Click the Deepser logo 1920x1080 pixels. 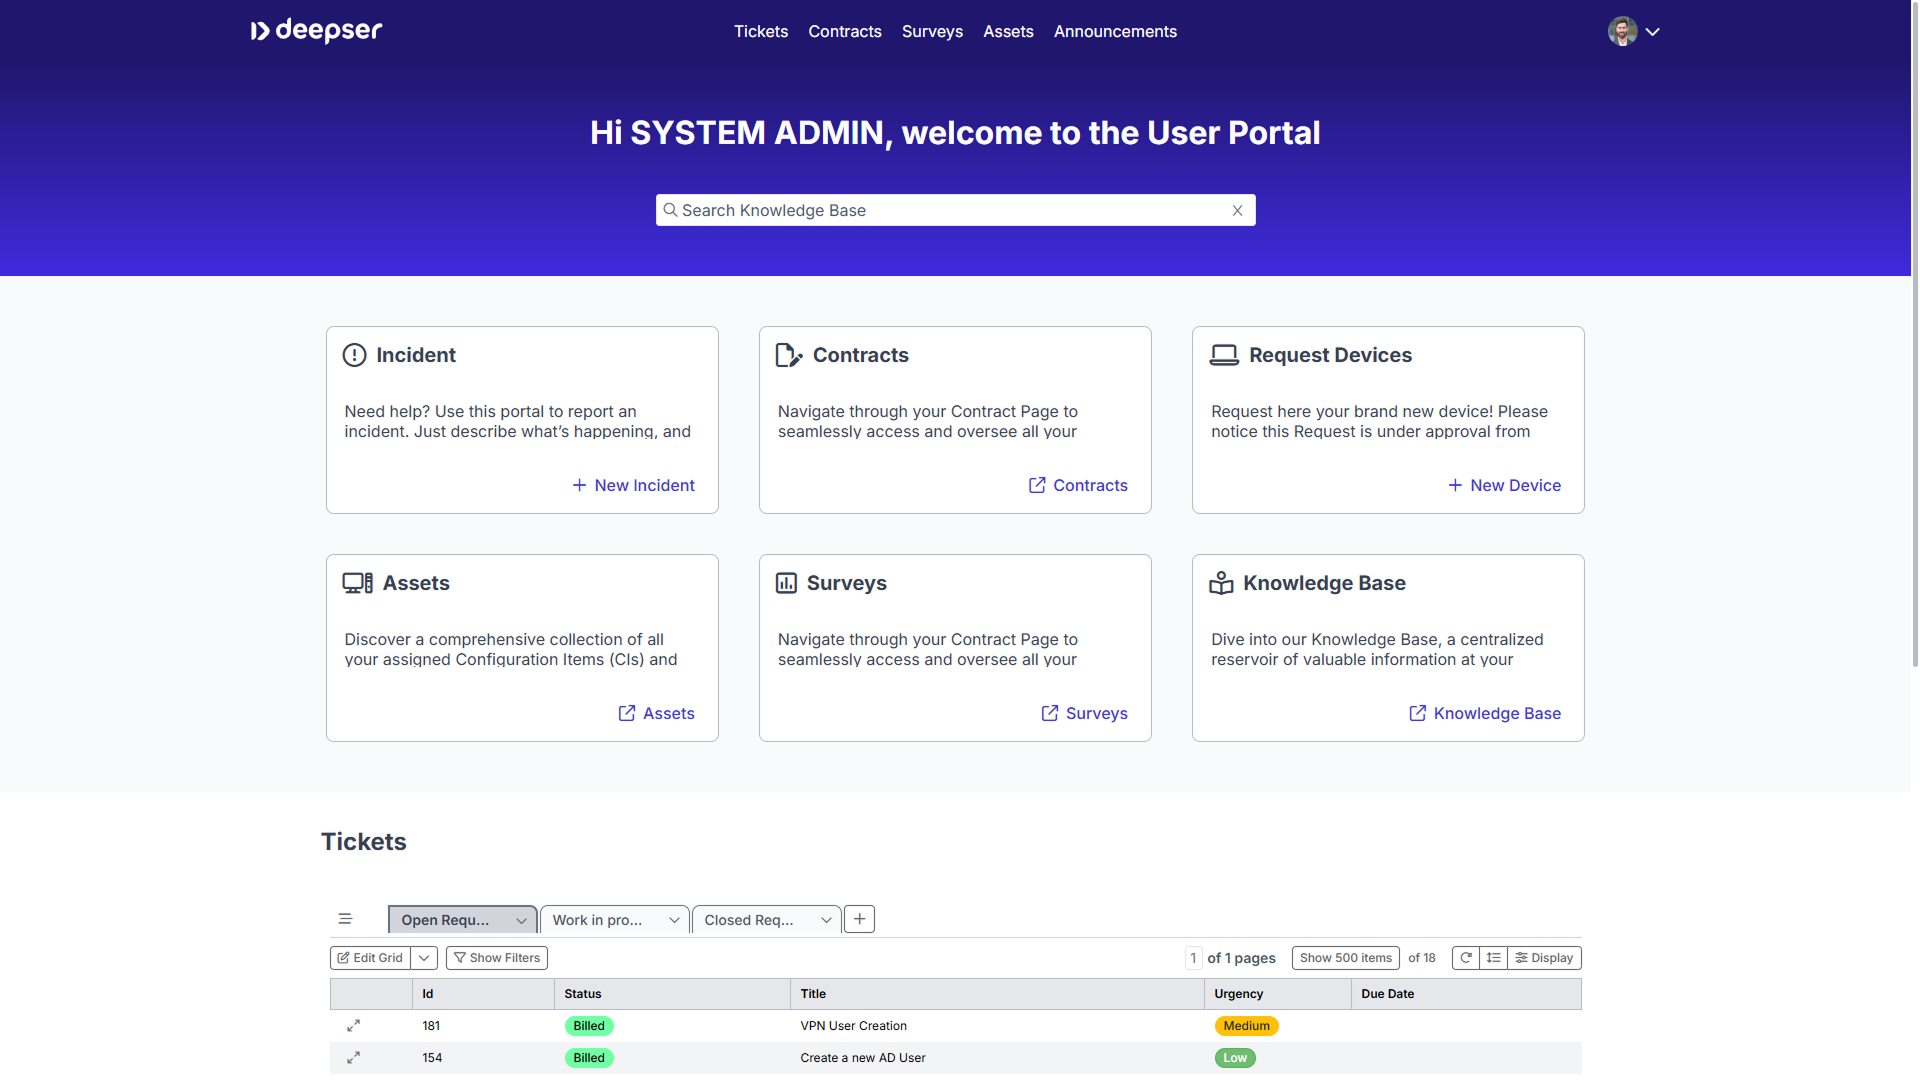click(316, 31)
